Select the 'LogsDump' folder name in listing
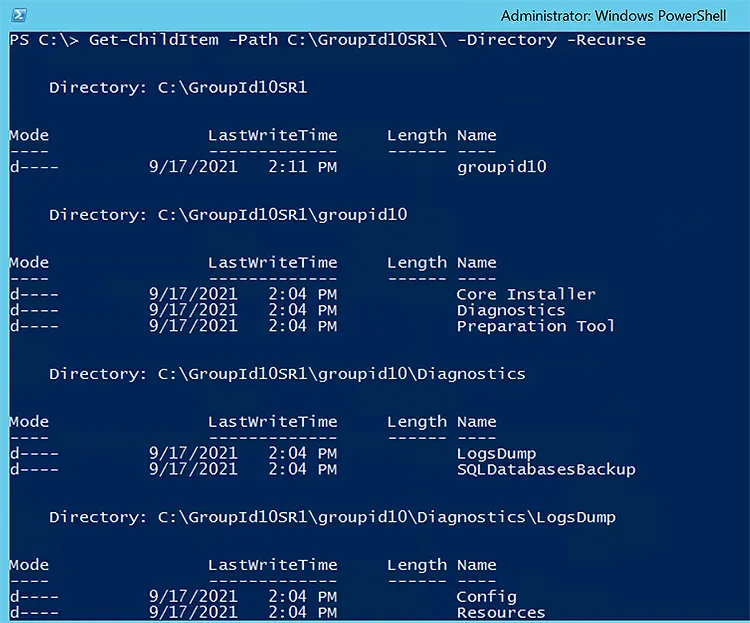This screenshot has width=750, height=623. pos(496,453)
